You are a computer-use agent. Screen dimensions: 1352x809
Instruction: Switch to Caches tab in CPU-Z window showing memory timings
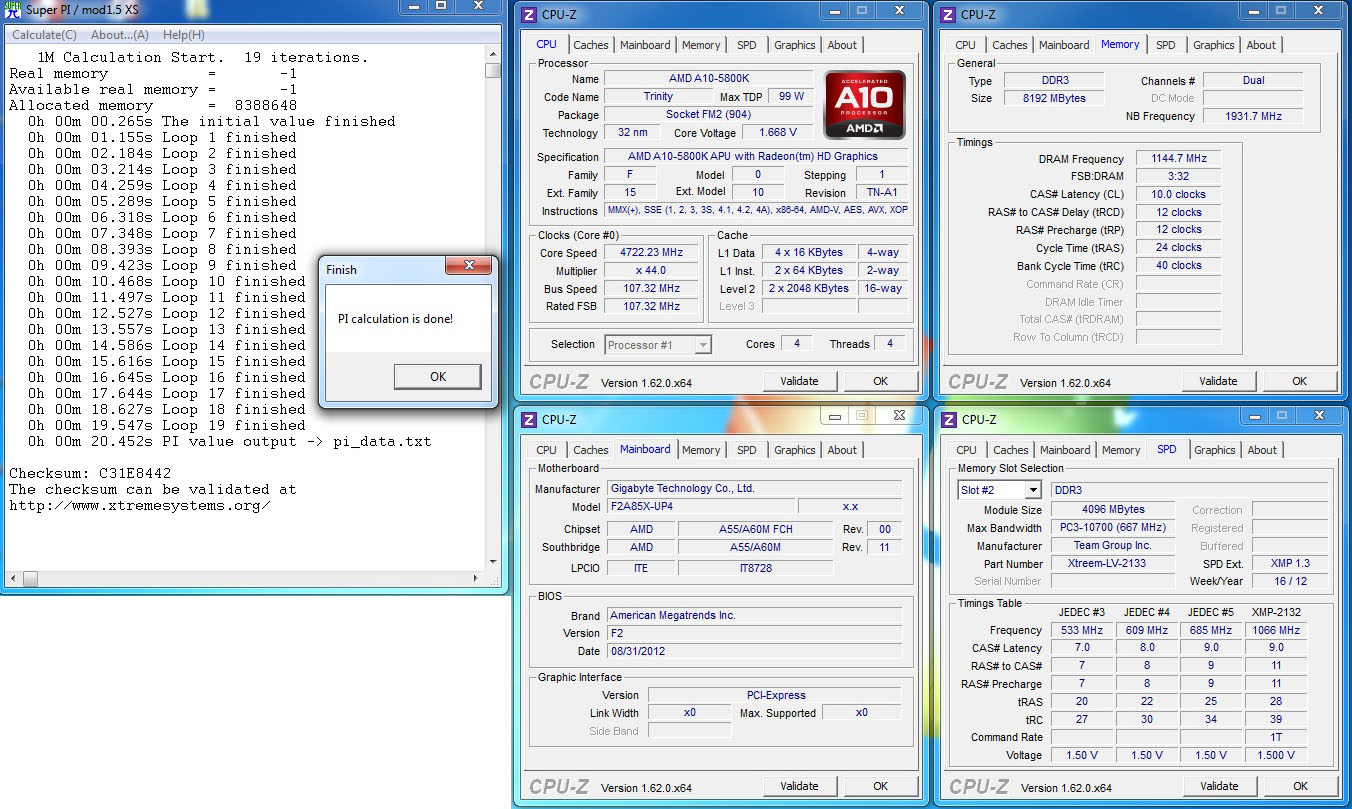click(x=1010, y=45)
